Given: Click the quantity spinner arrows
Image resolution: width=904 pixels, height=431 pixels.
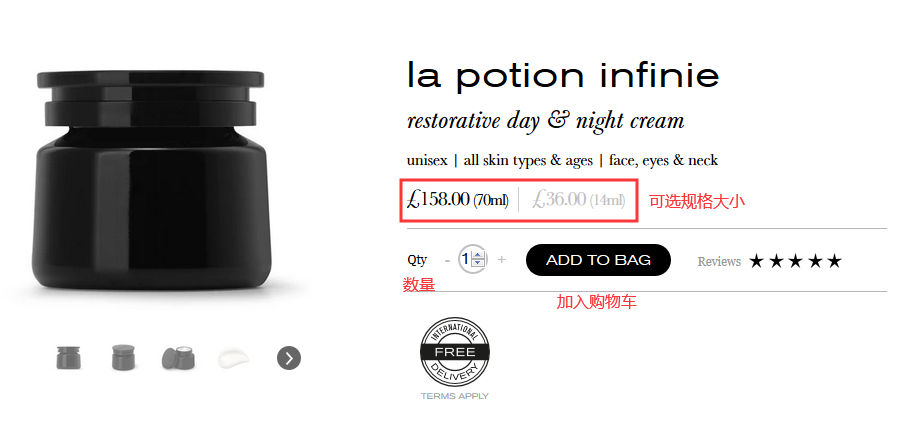Looking at the screenshot, I should point(478,260).
